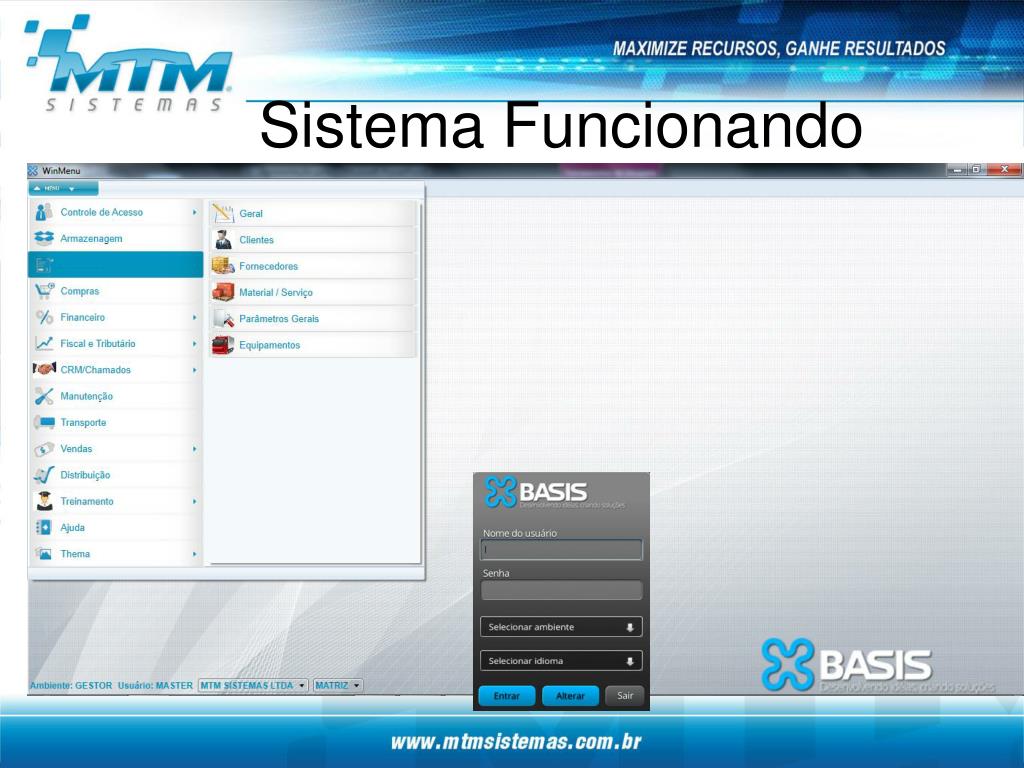Click the Material / Serviço boxes icon
Screen dimensions: 1024x768
pyautogui.click(x=223, y=292)
